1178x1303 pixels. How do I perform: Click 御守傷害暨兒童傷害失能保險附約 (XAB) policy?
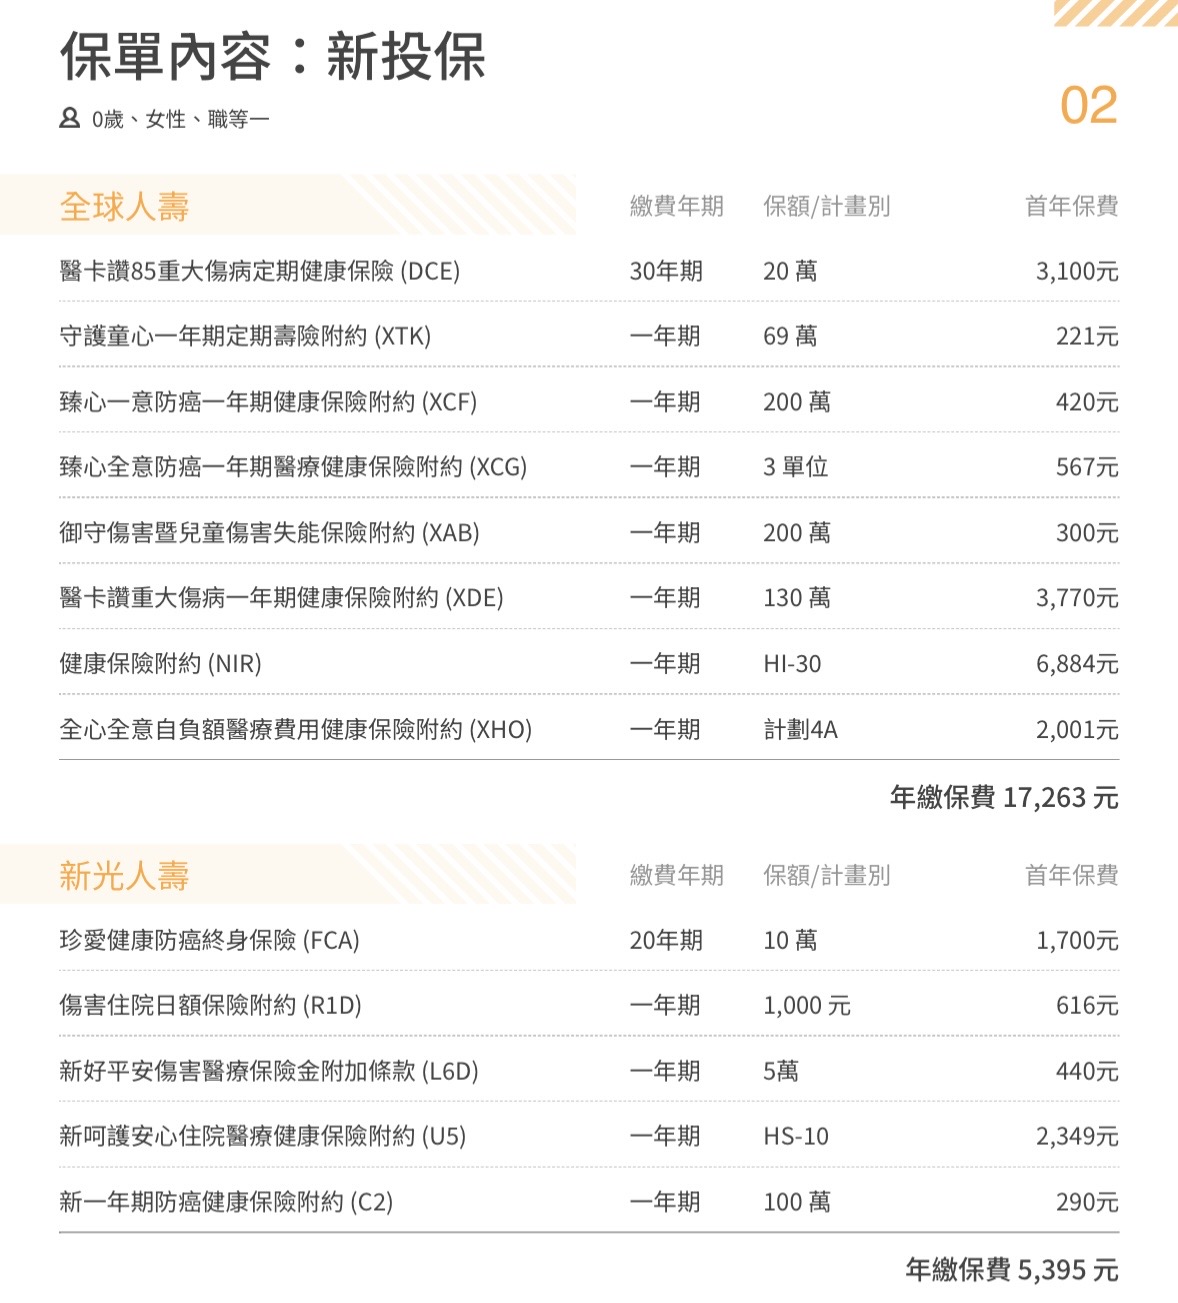tap(269, 533)
